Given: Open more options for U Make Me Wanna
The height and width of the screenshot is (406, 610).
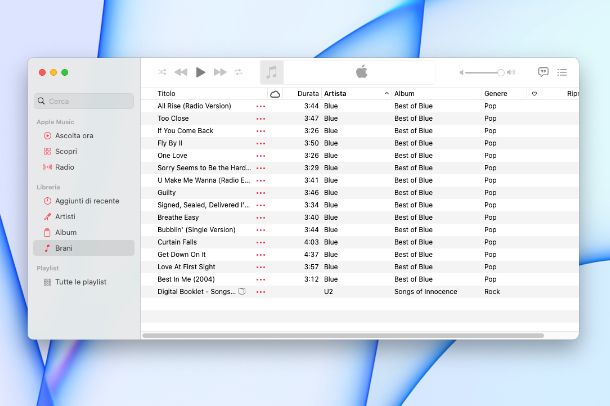Looking at the screenshot, I should tap(261, 180).
